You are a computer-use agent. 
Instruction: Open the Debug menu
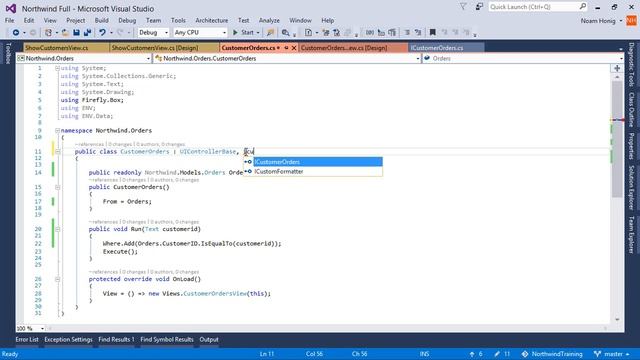click(127, 20)
